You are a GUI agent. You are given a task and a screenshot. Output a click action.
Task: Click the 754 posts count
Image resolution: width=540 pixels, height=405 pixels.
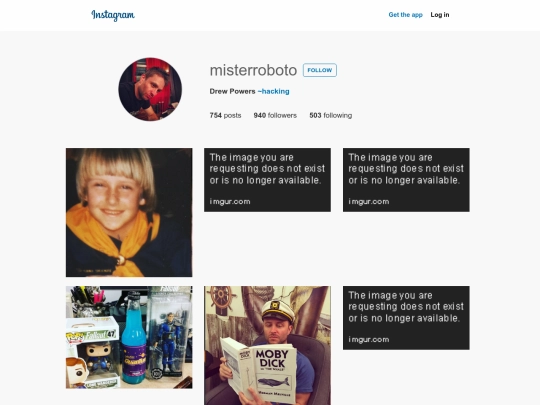225,115
